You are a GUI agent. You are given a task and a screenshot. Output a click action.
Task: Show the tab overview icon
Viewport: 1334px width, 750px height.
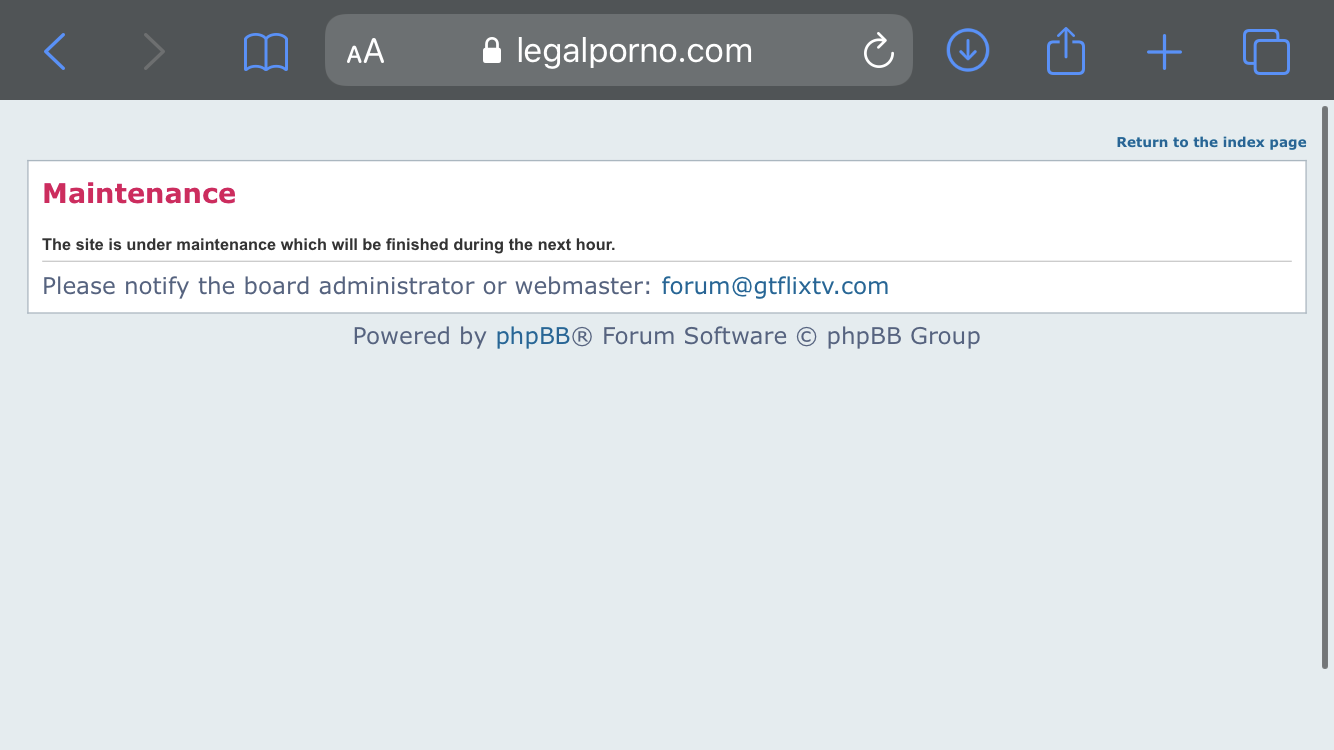point(1265,51)
